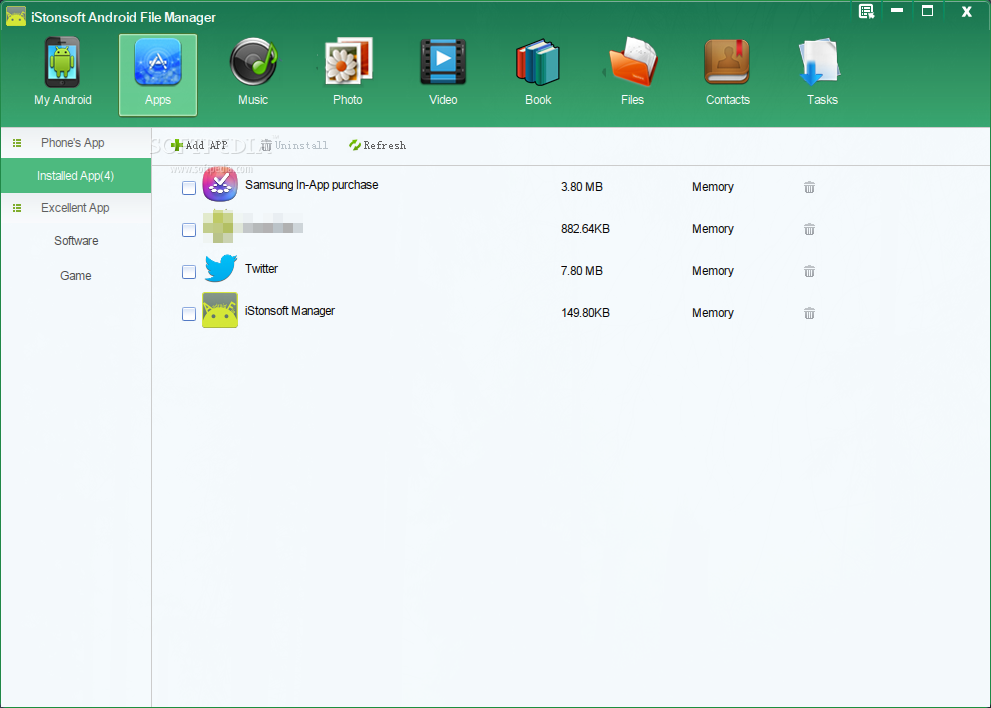Open the Game category in sidebar

(x=76, y=276)
